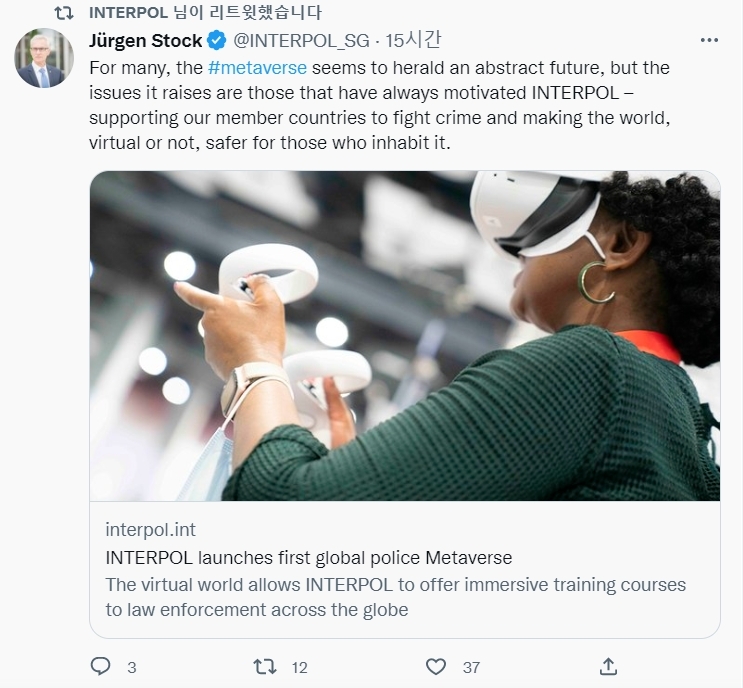Click the 15시간 timestamp
This screenshot has width=743, height=688.
pyautogui.click(x=412, y=41)
